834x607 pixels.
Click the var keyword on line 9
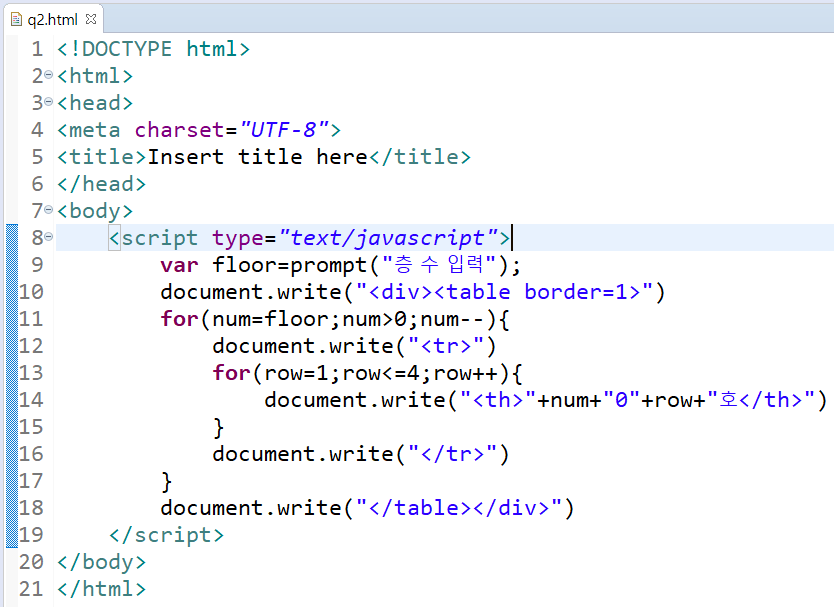(179, 265)
